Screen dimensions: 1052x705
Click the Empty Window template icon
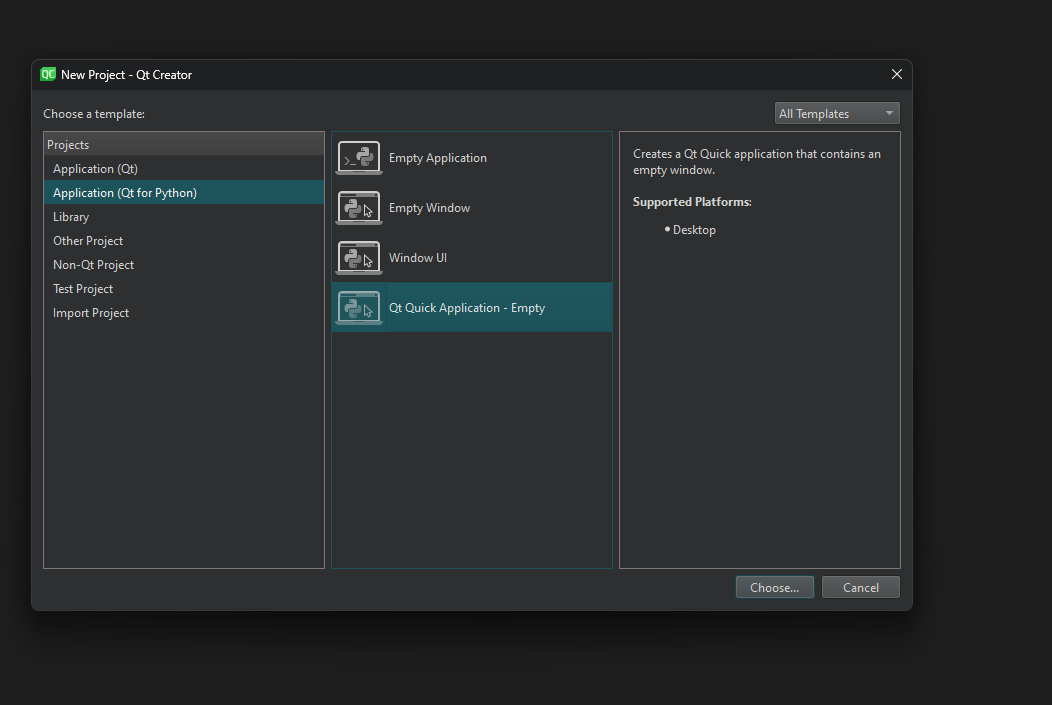(x=359, y=208)
